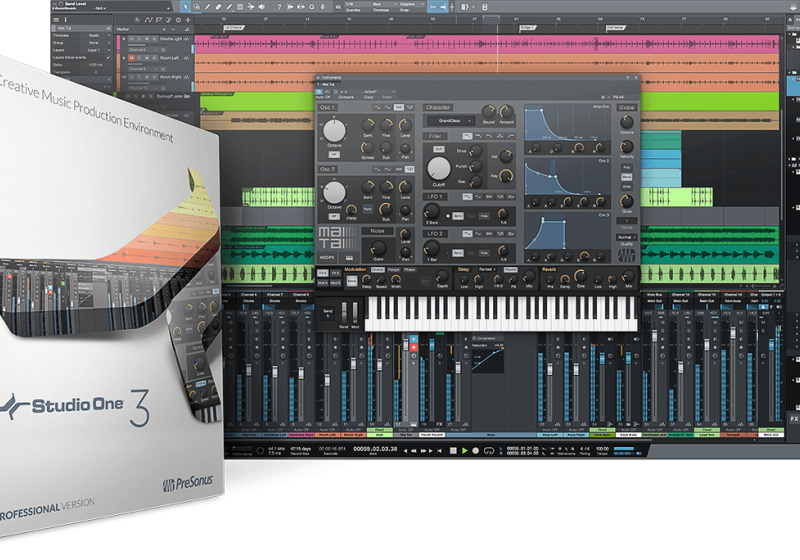Click the microphone icon in the toolbar
This screenshot has height=560, width=800.
(x=322, y=7)
